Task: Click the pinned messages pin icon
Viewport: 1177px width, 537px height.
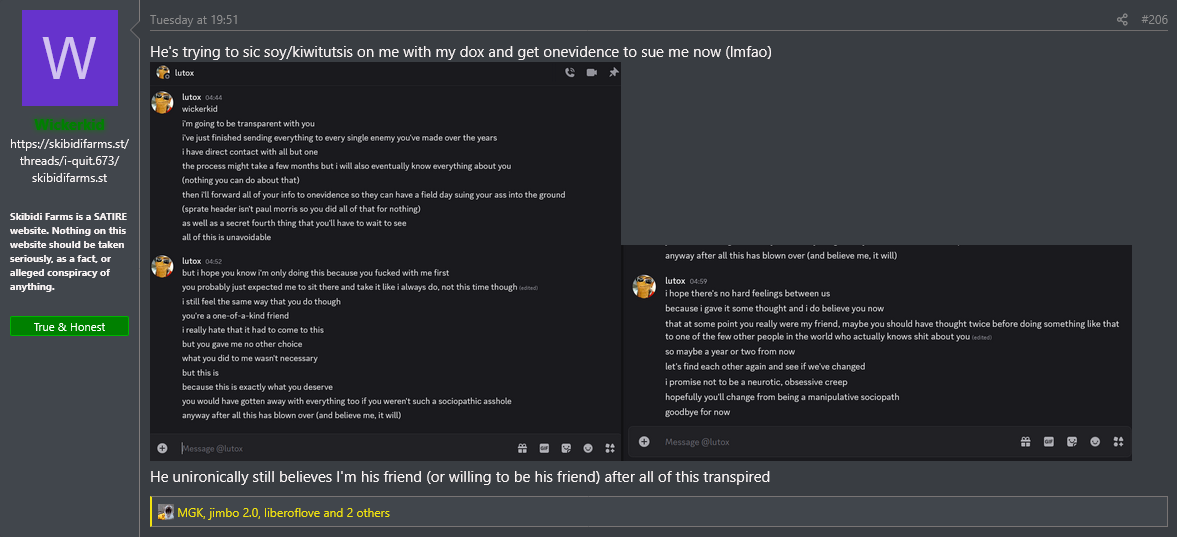Action: point(613,72)
